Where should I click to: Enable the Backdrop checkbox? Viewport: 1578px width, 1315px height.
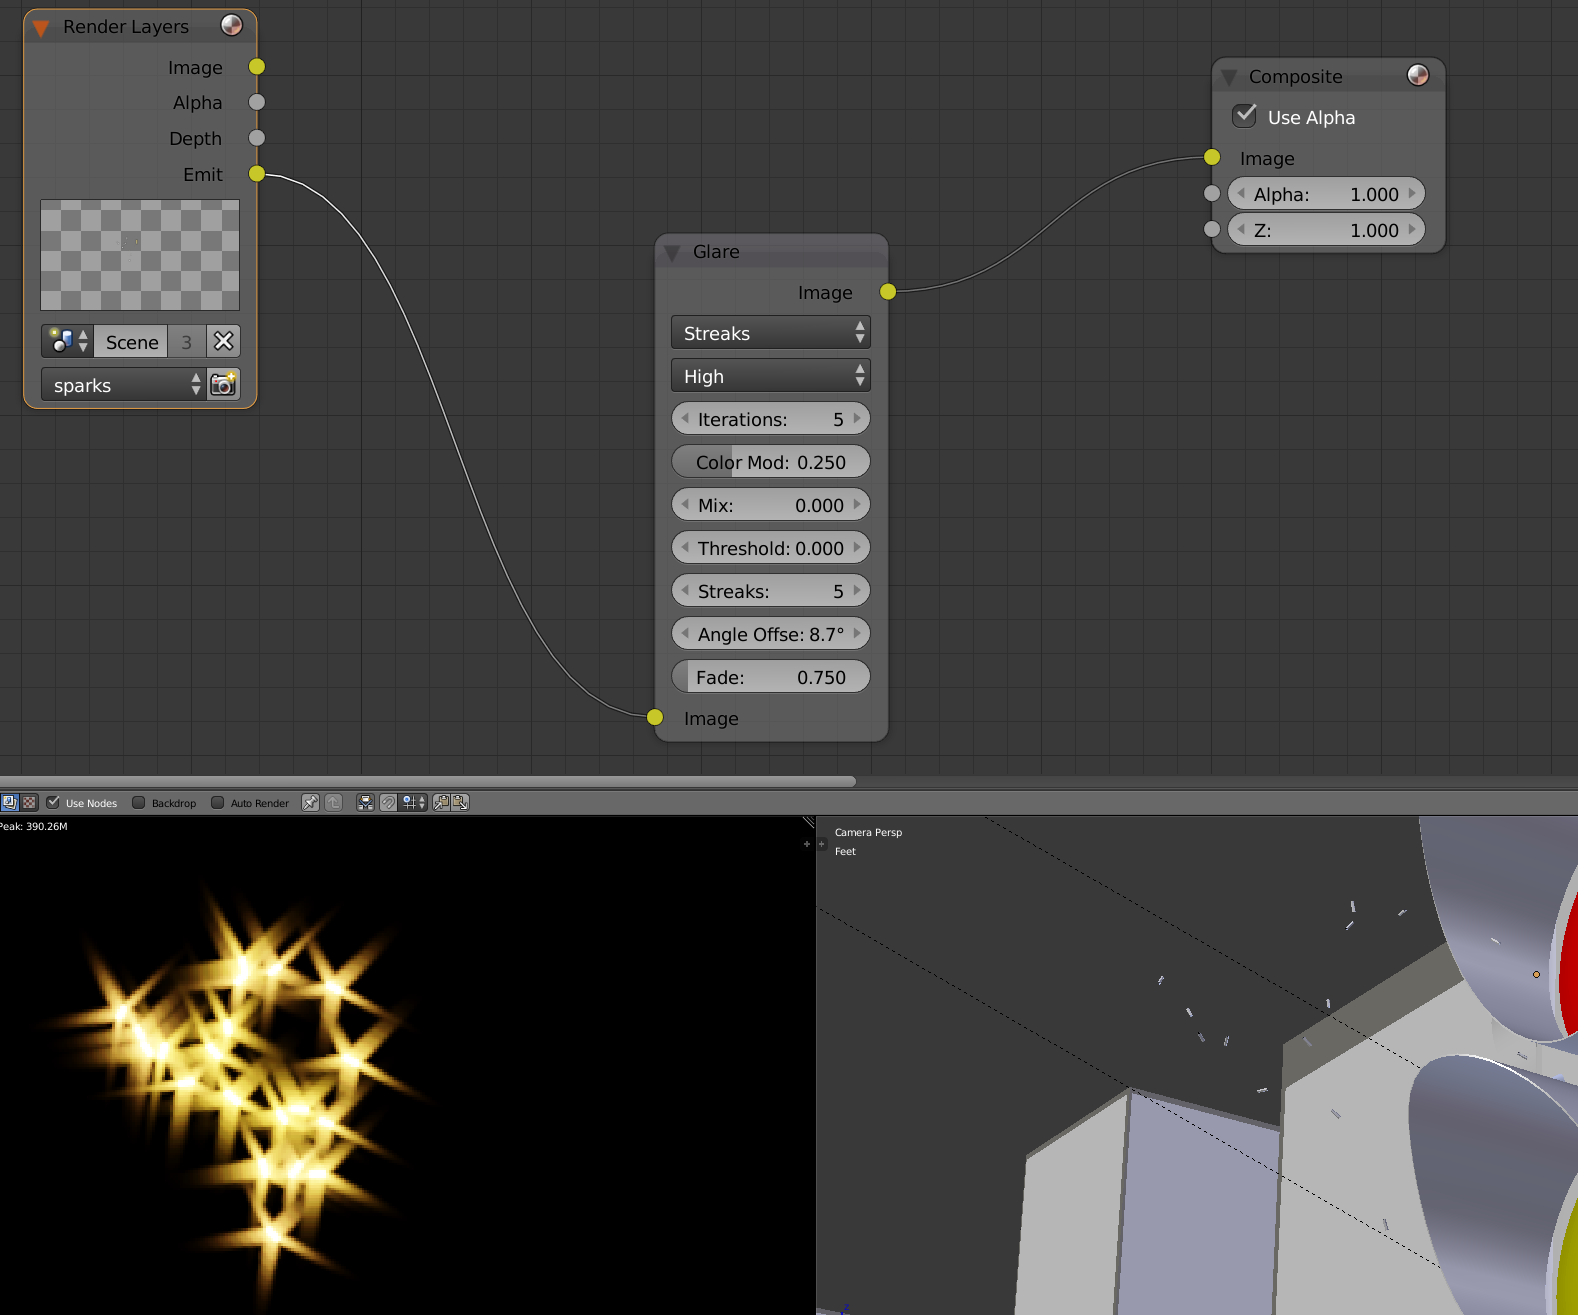(139, 802)
